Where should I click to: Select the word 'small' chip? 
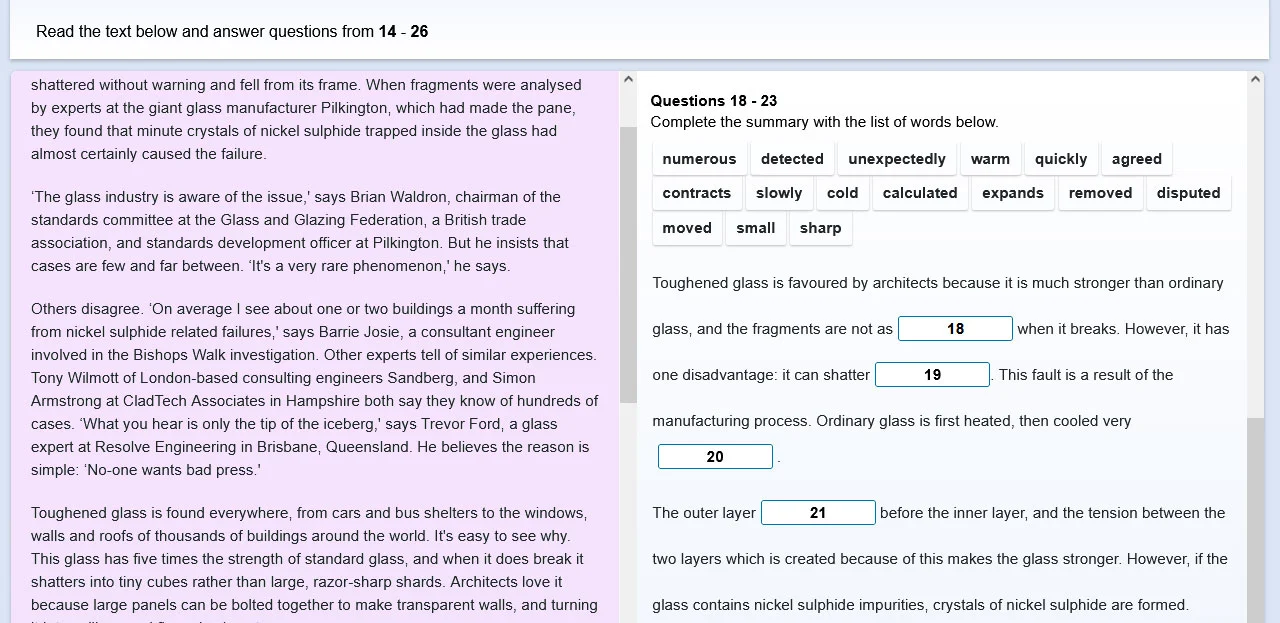pyautogui.click(x=756, y=228)
